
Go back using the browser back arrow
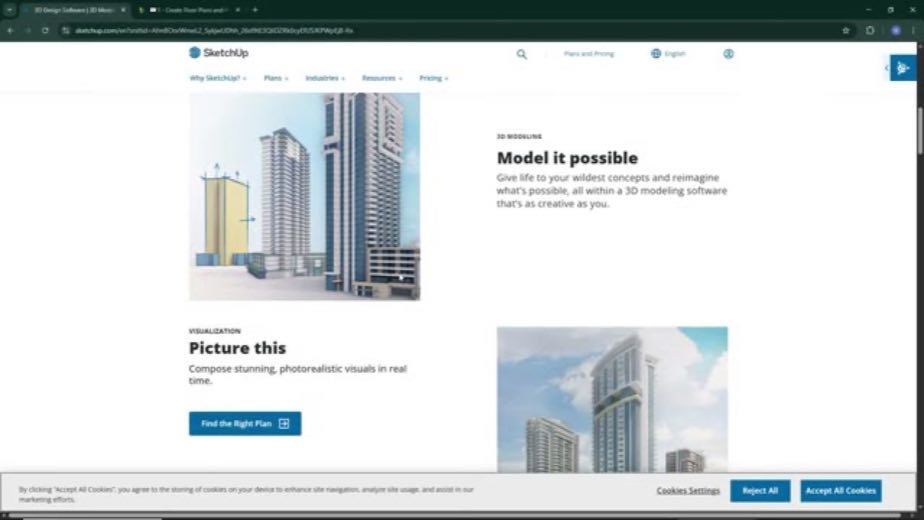11,30
